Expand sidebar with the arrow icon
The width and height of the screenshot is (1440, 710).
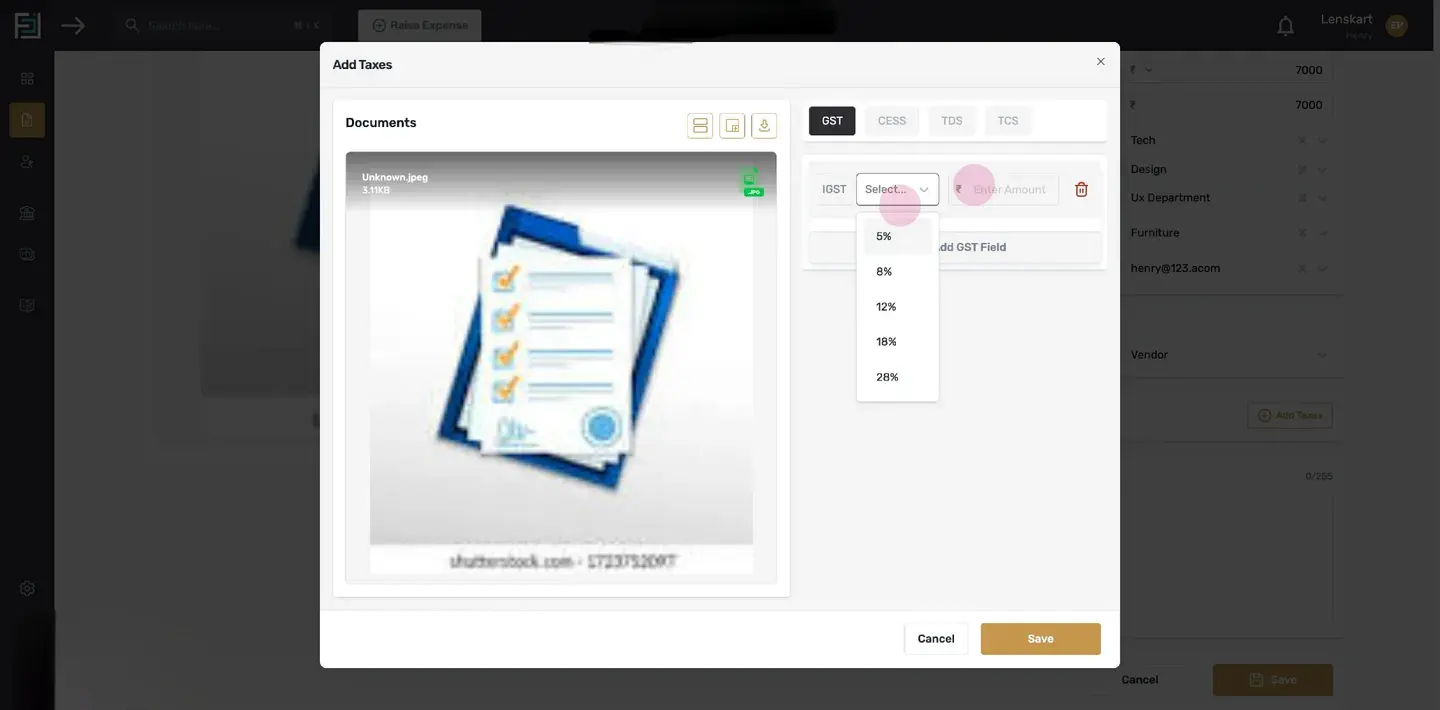[73, 25]
